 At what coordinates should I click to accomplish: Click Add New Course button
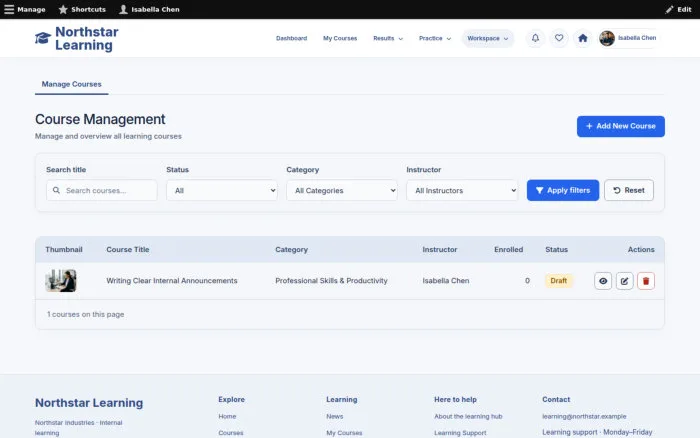coord(621,126)
